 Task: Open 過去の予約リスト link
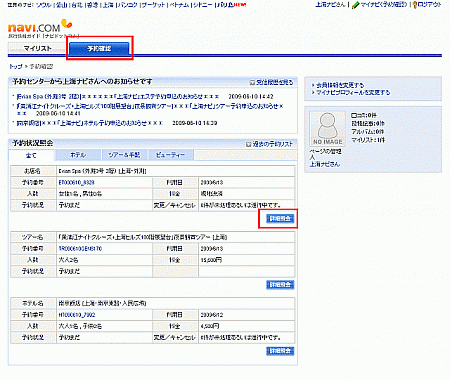click(272, 144)
